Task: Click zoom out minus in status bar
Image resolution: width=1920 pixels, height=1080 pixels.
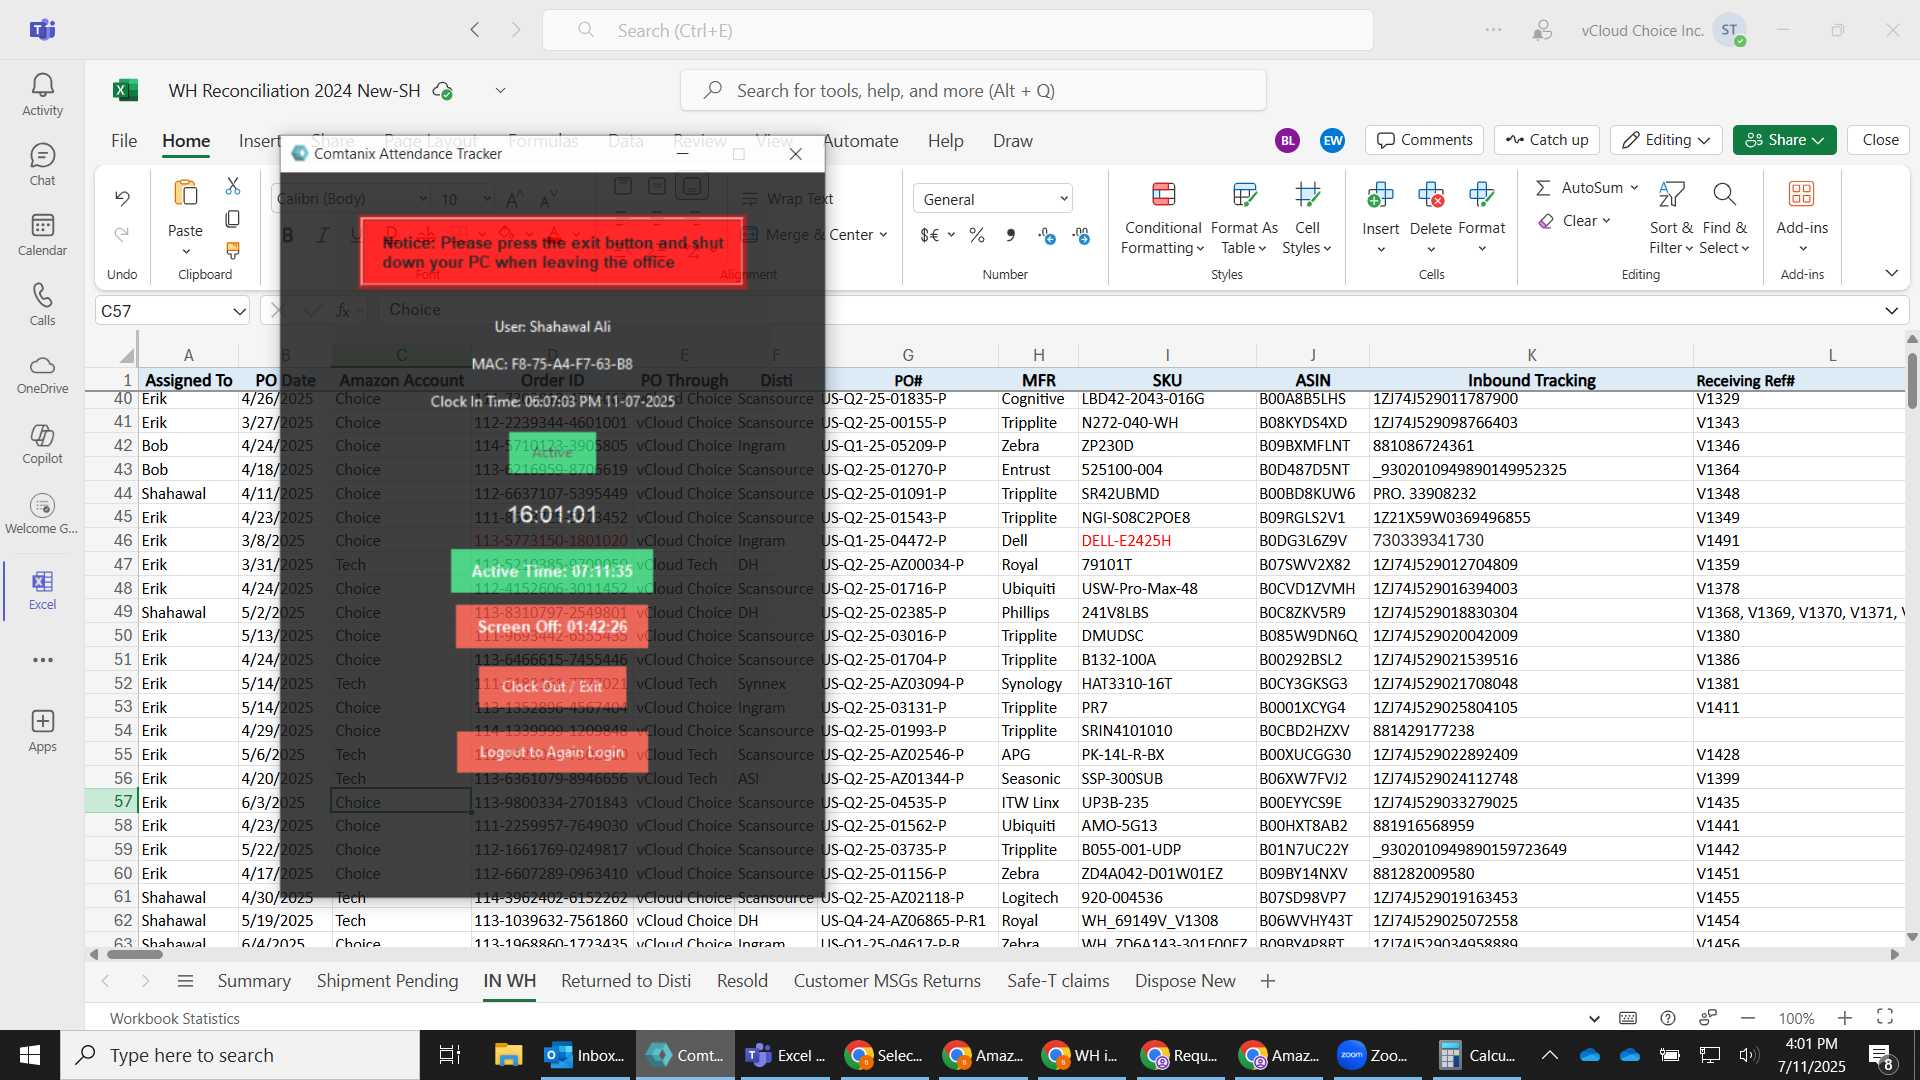Action: coord(1748,1018)
